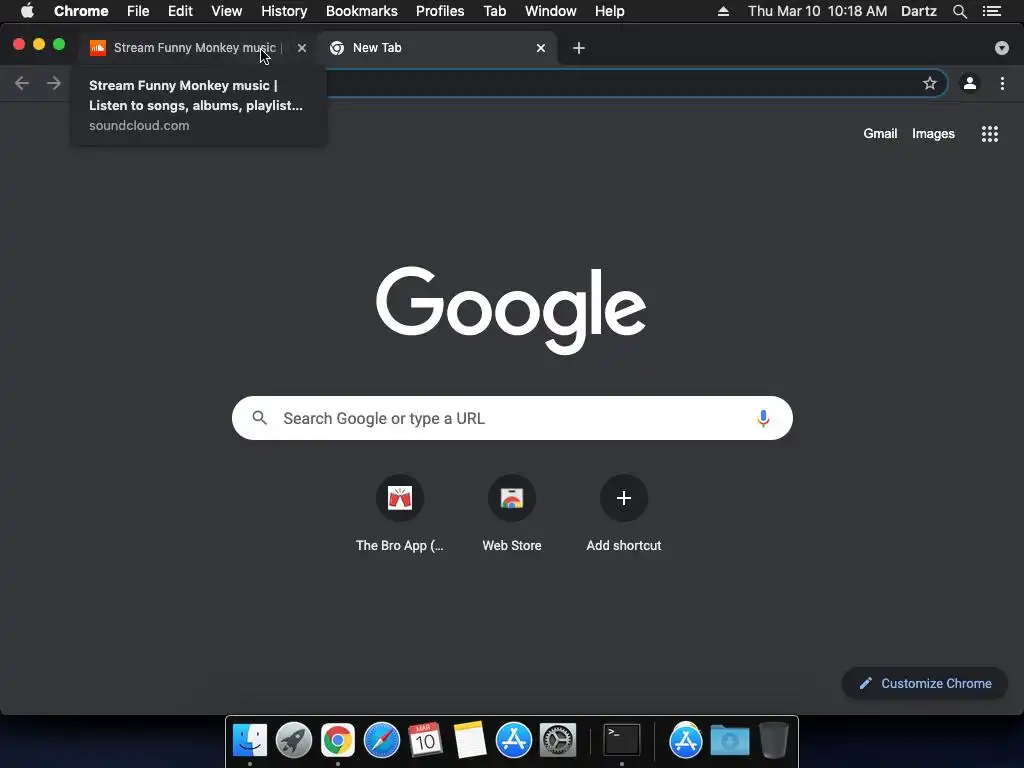Open Notes from the Dock
The width and height of the screenshot is (1024, 768).
(x=470, y=740)
